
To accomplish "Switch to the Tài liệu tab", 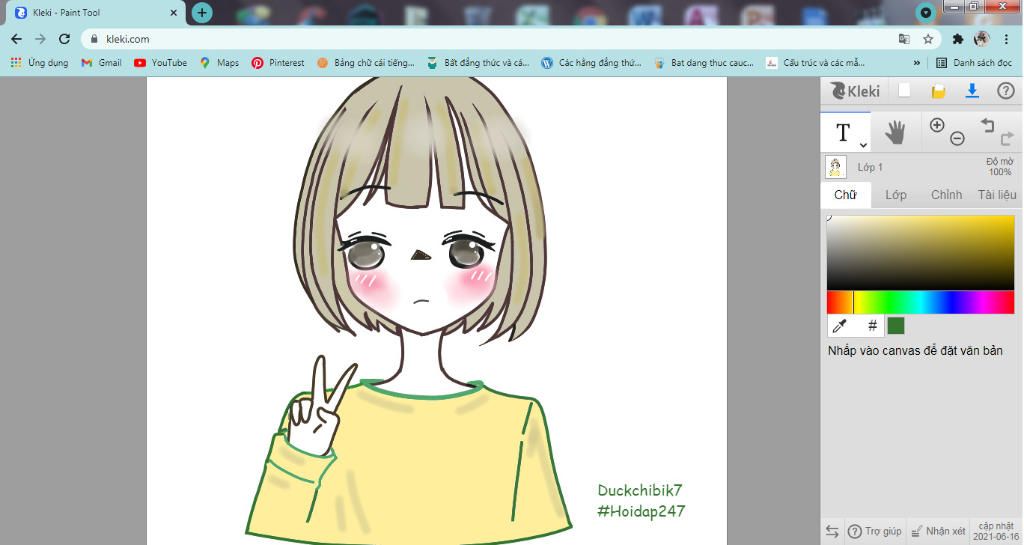I will point(997,195).
